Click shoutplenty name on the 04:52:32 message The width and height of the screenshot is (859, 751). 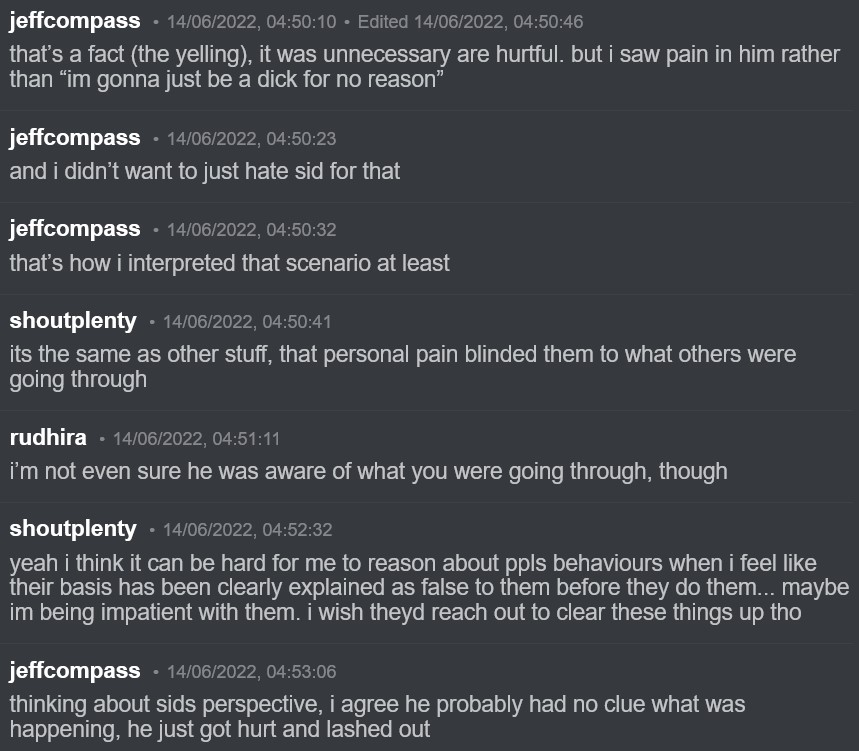[x=73, y=528]
